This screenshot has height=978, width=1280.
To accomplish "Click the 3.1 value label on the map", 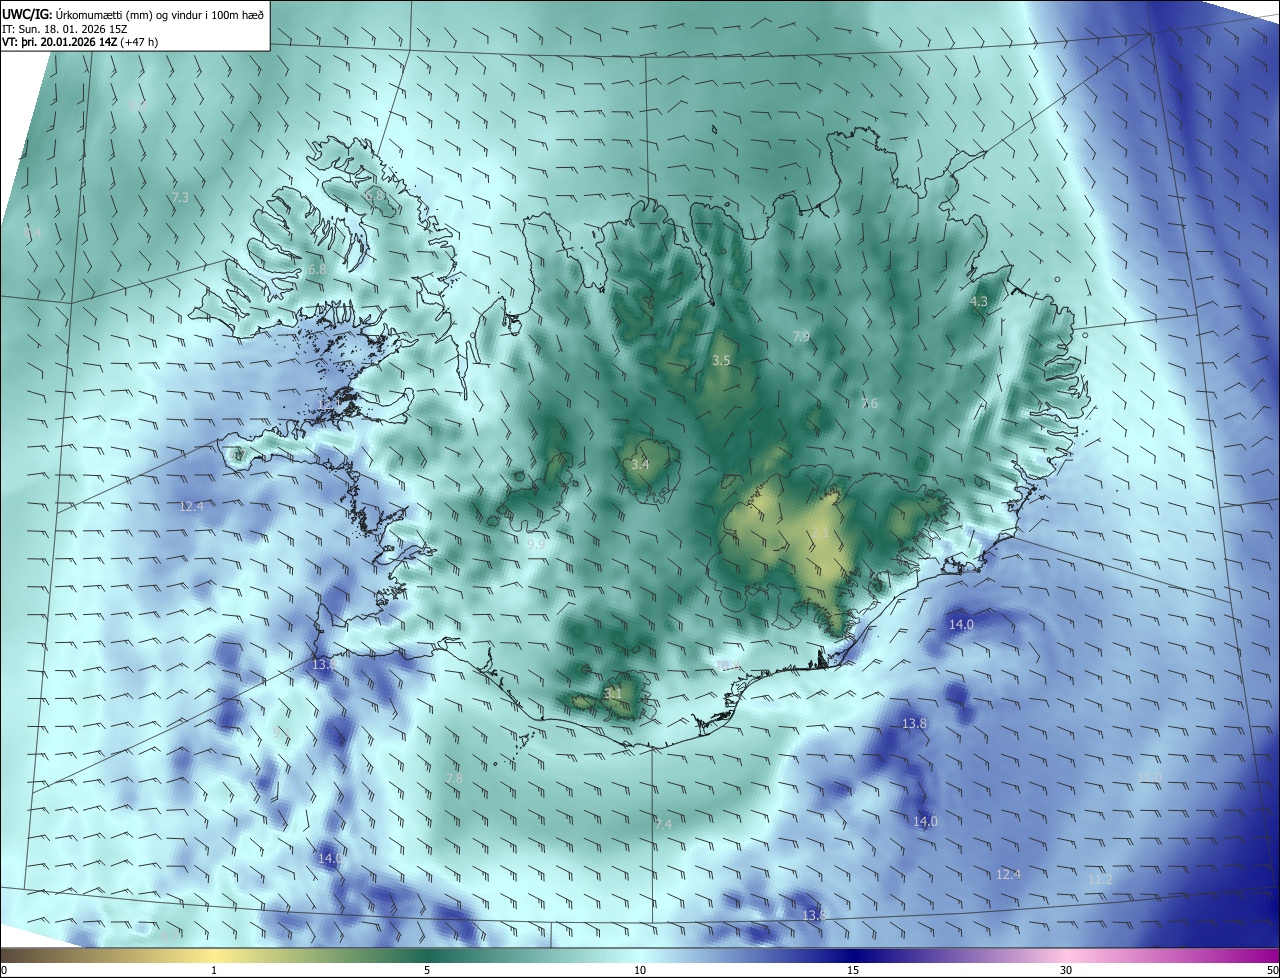I will pos(613,692).
